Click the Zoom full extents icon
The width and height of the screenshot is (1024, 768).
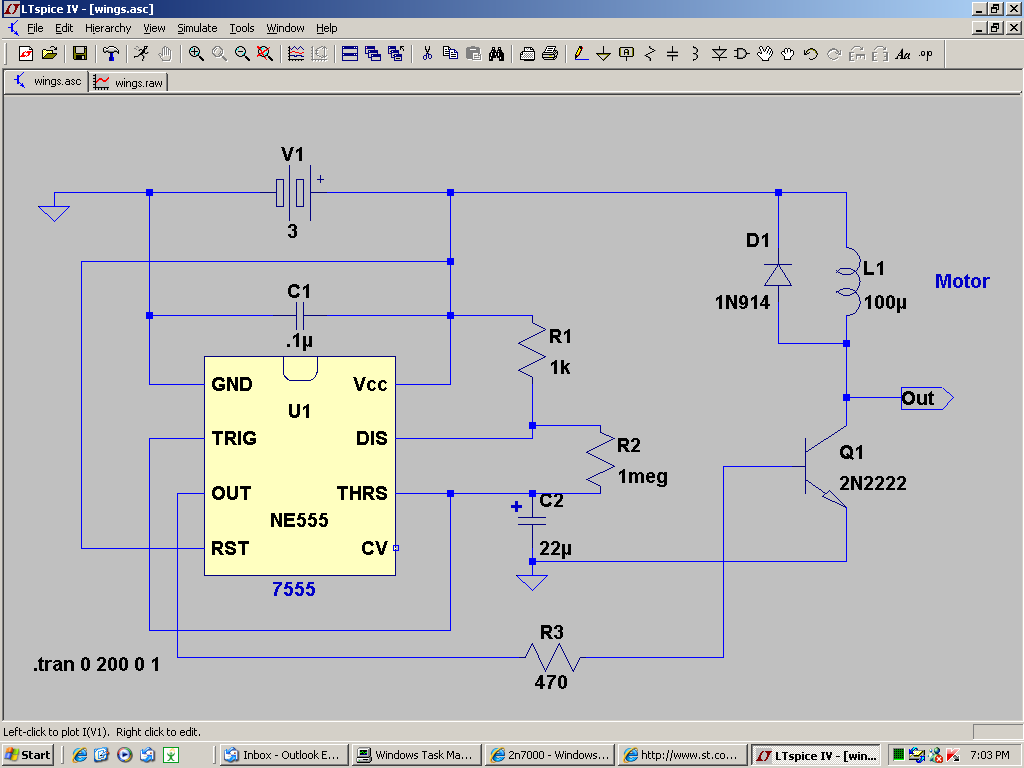(x=264, y=54)
